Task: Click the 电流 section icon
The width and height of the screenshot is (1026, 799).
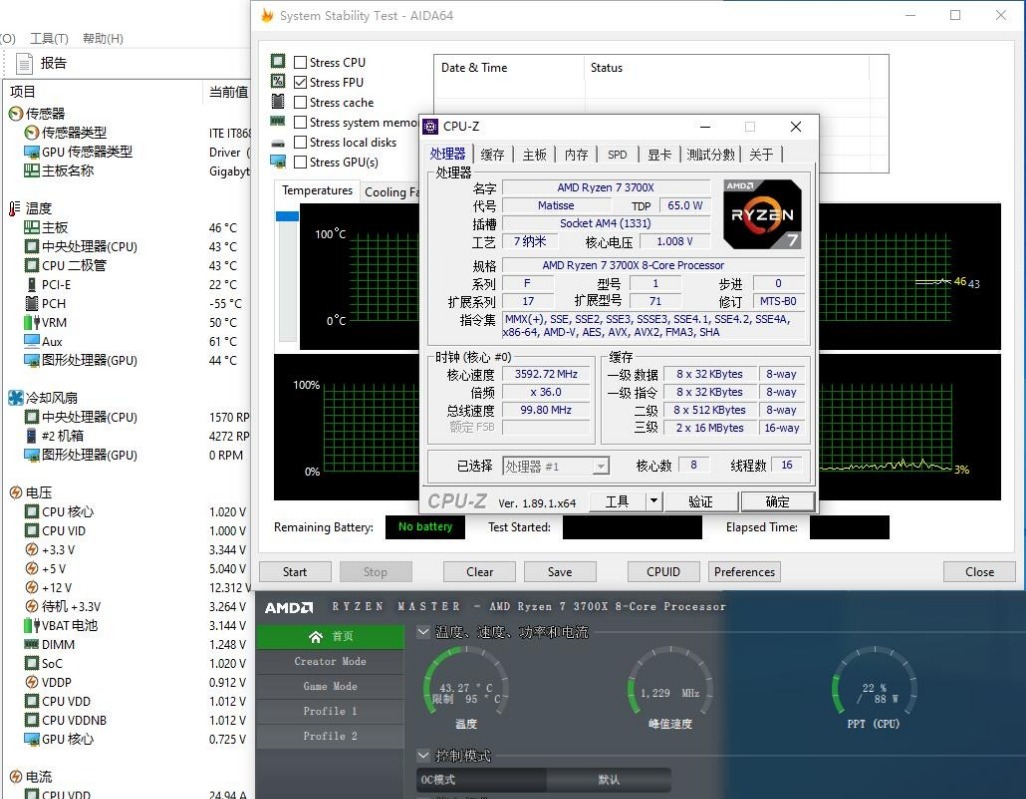Action: coord(16,777)
